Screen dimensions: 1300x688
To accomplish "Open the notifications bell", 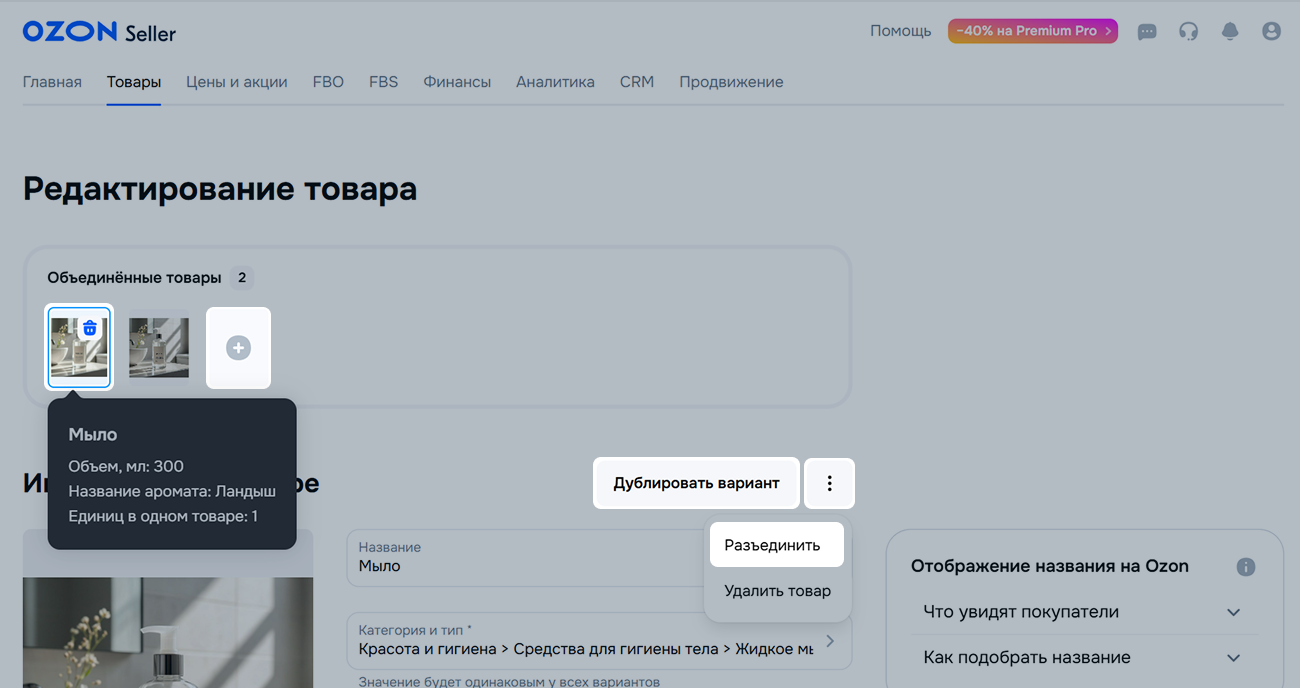I will pyautogui.click(x=1230, y=32).
